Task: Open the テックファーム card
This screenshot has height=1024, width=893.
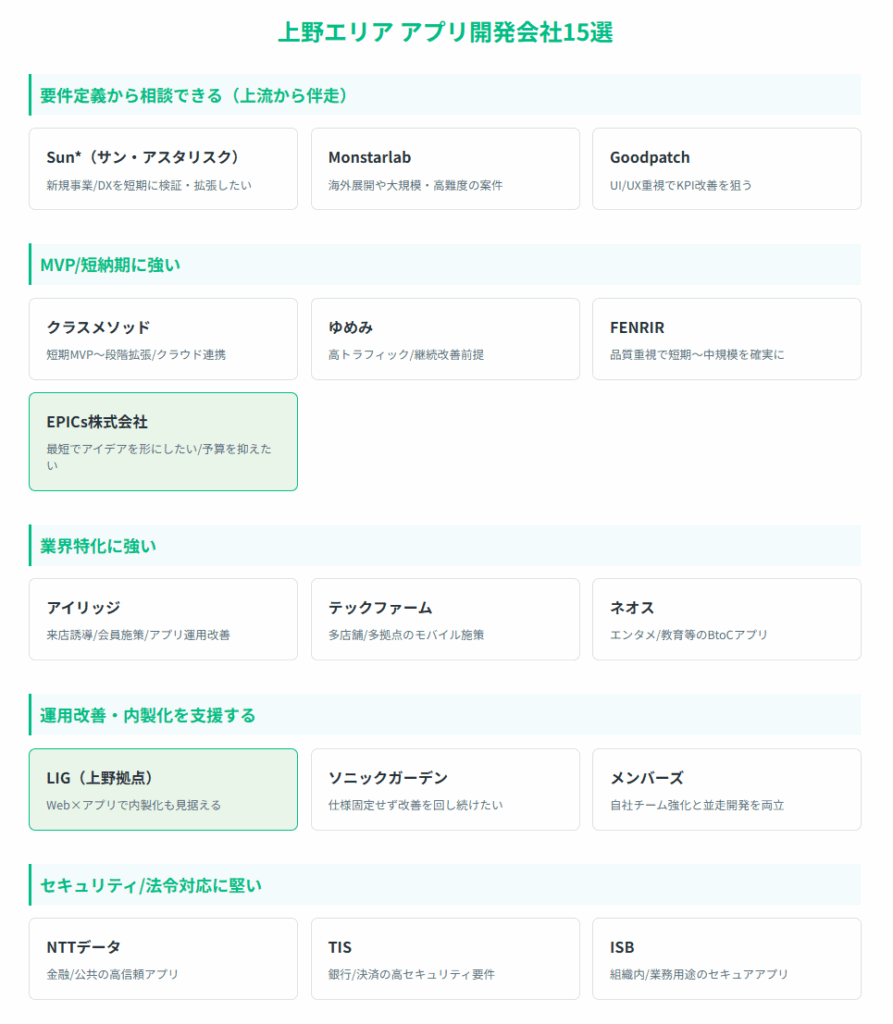Action: tap(445, 619)
